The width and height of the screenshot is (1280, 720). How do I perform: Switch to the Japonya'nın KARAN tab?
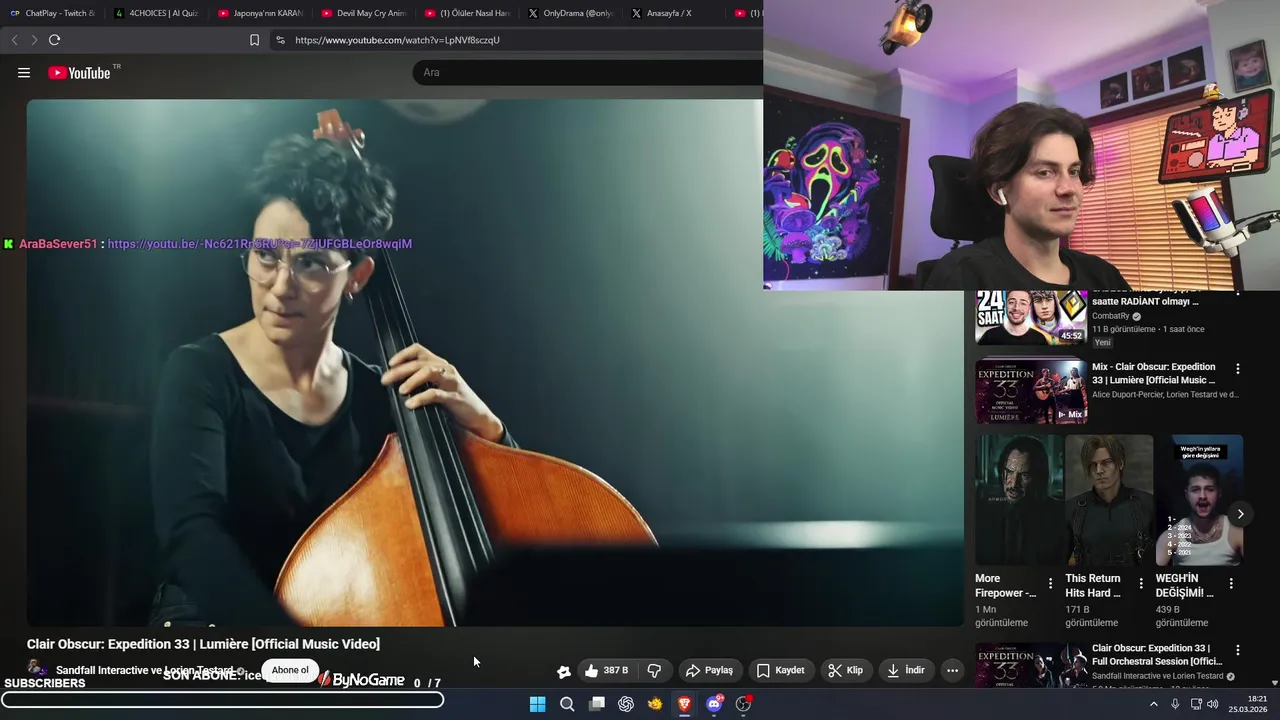pyautogui.click(x=261, y=13)
